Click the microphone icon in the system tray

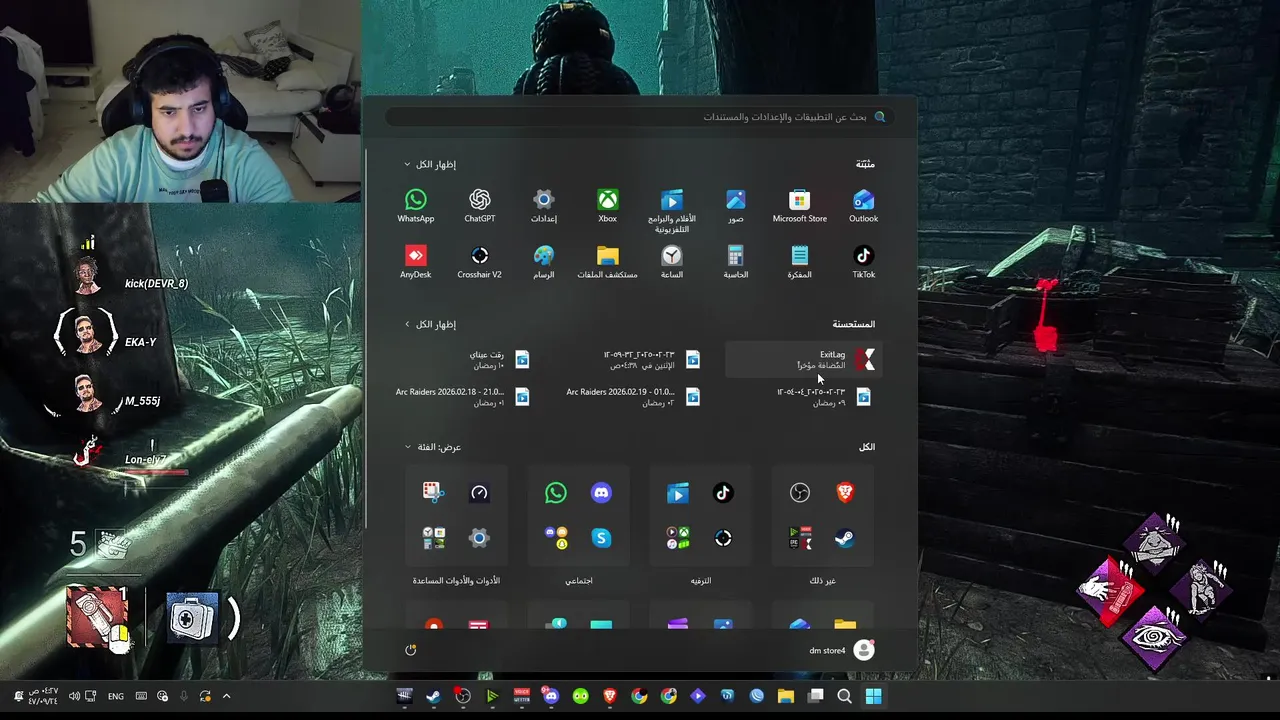tap(183, 696)
